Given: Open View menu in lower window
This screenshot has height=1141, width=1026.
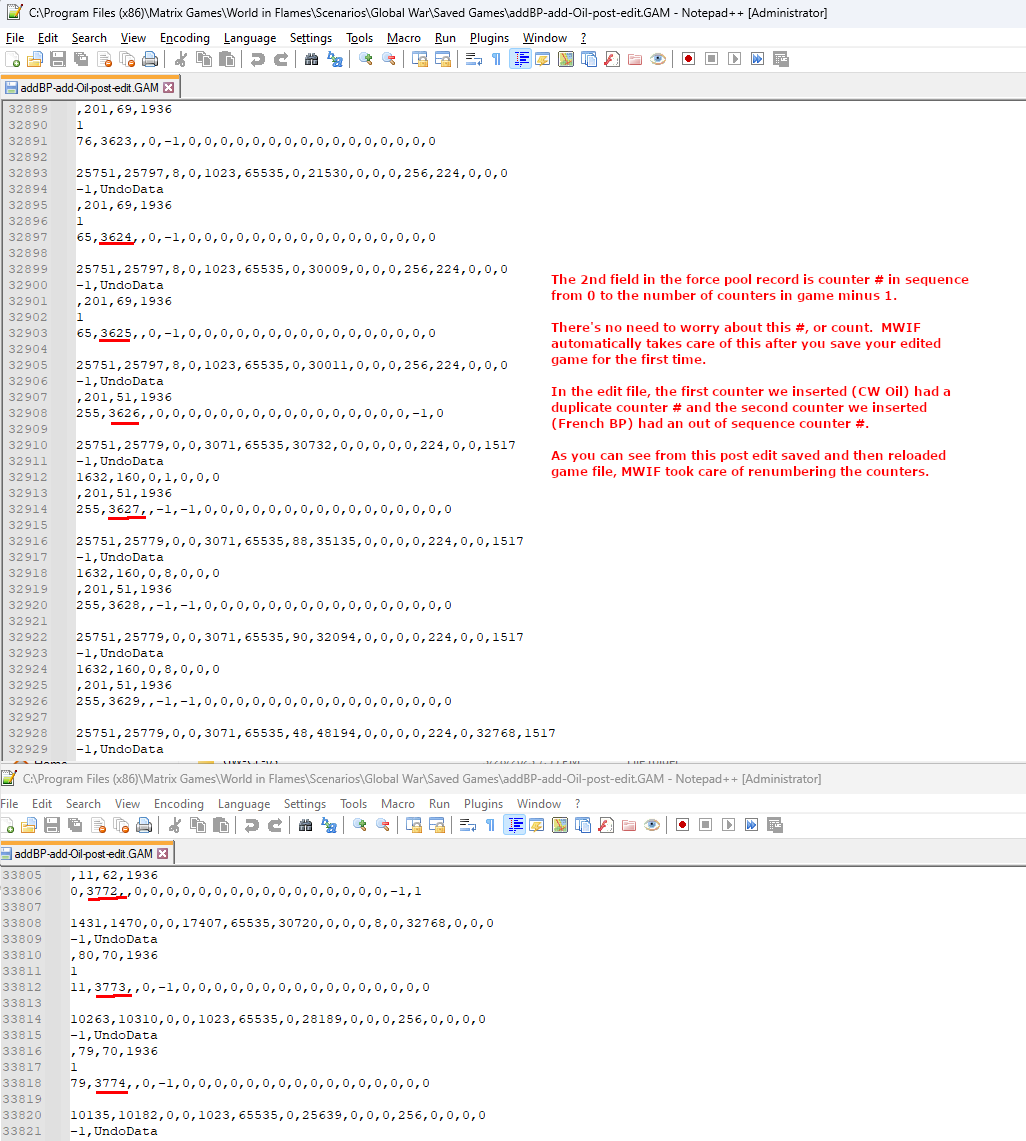Looking at the screenshot, I should pyautogui.click(x=127, y=804).
